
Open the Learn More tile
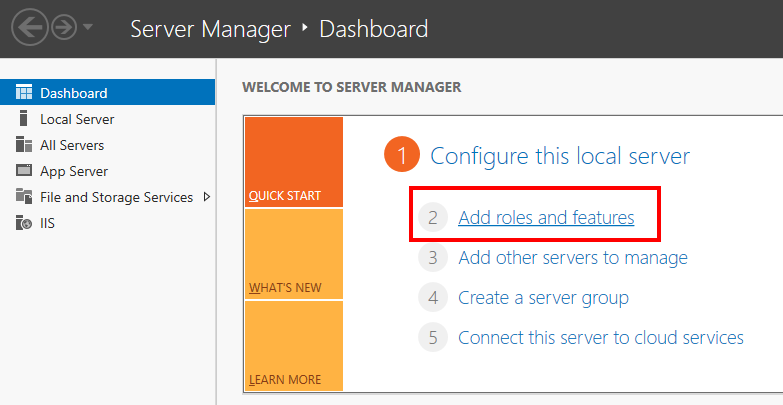293,346
